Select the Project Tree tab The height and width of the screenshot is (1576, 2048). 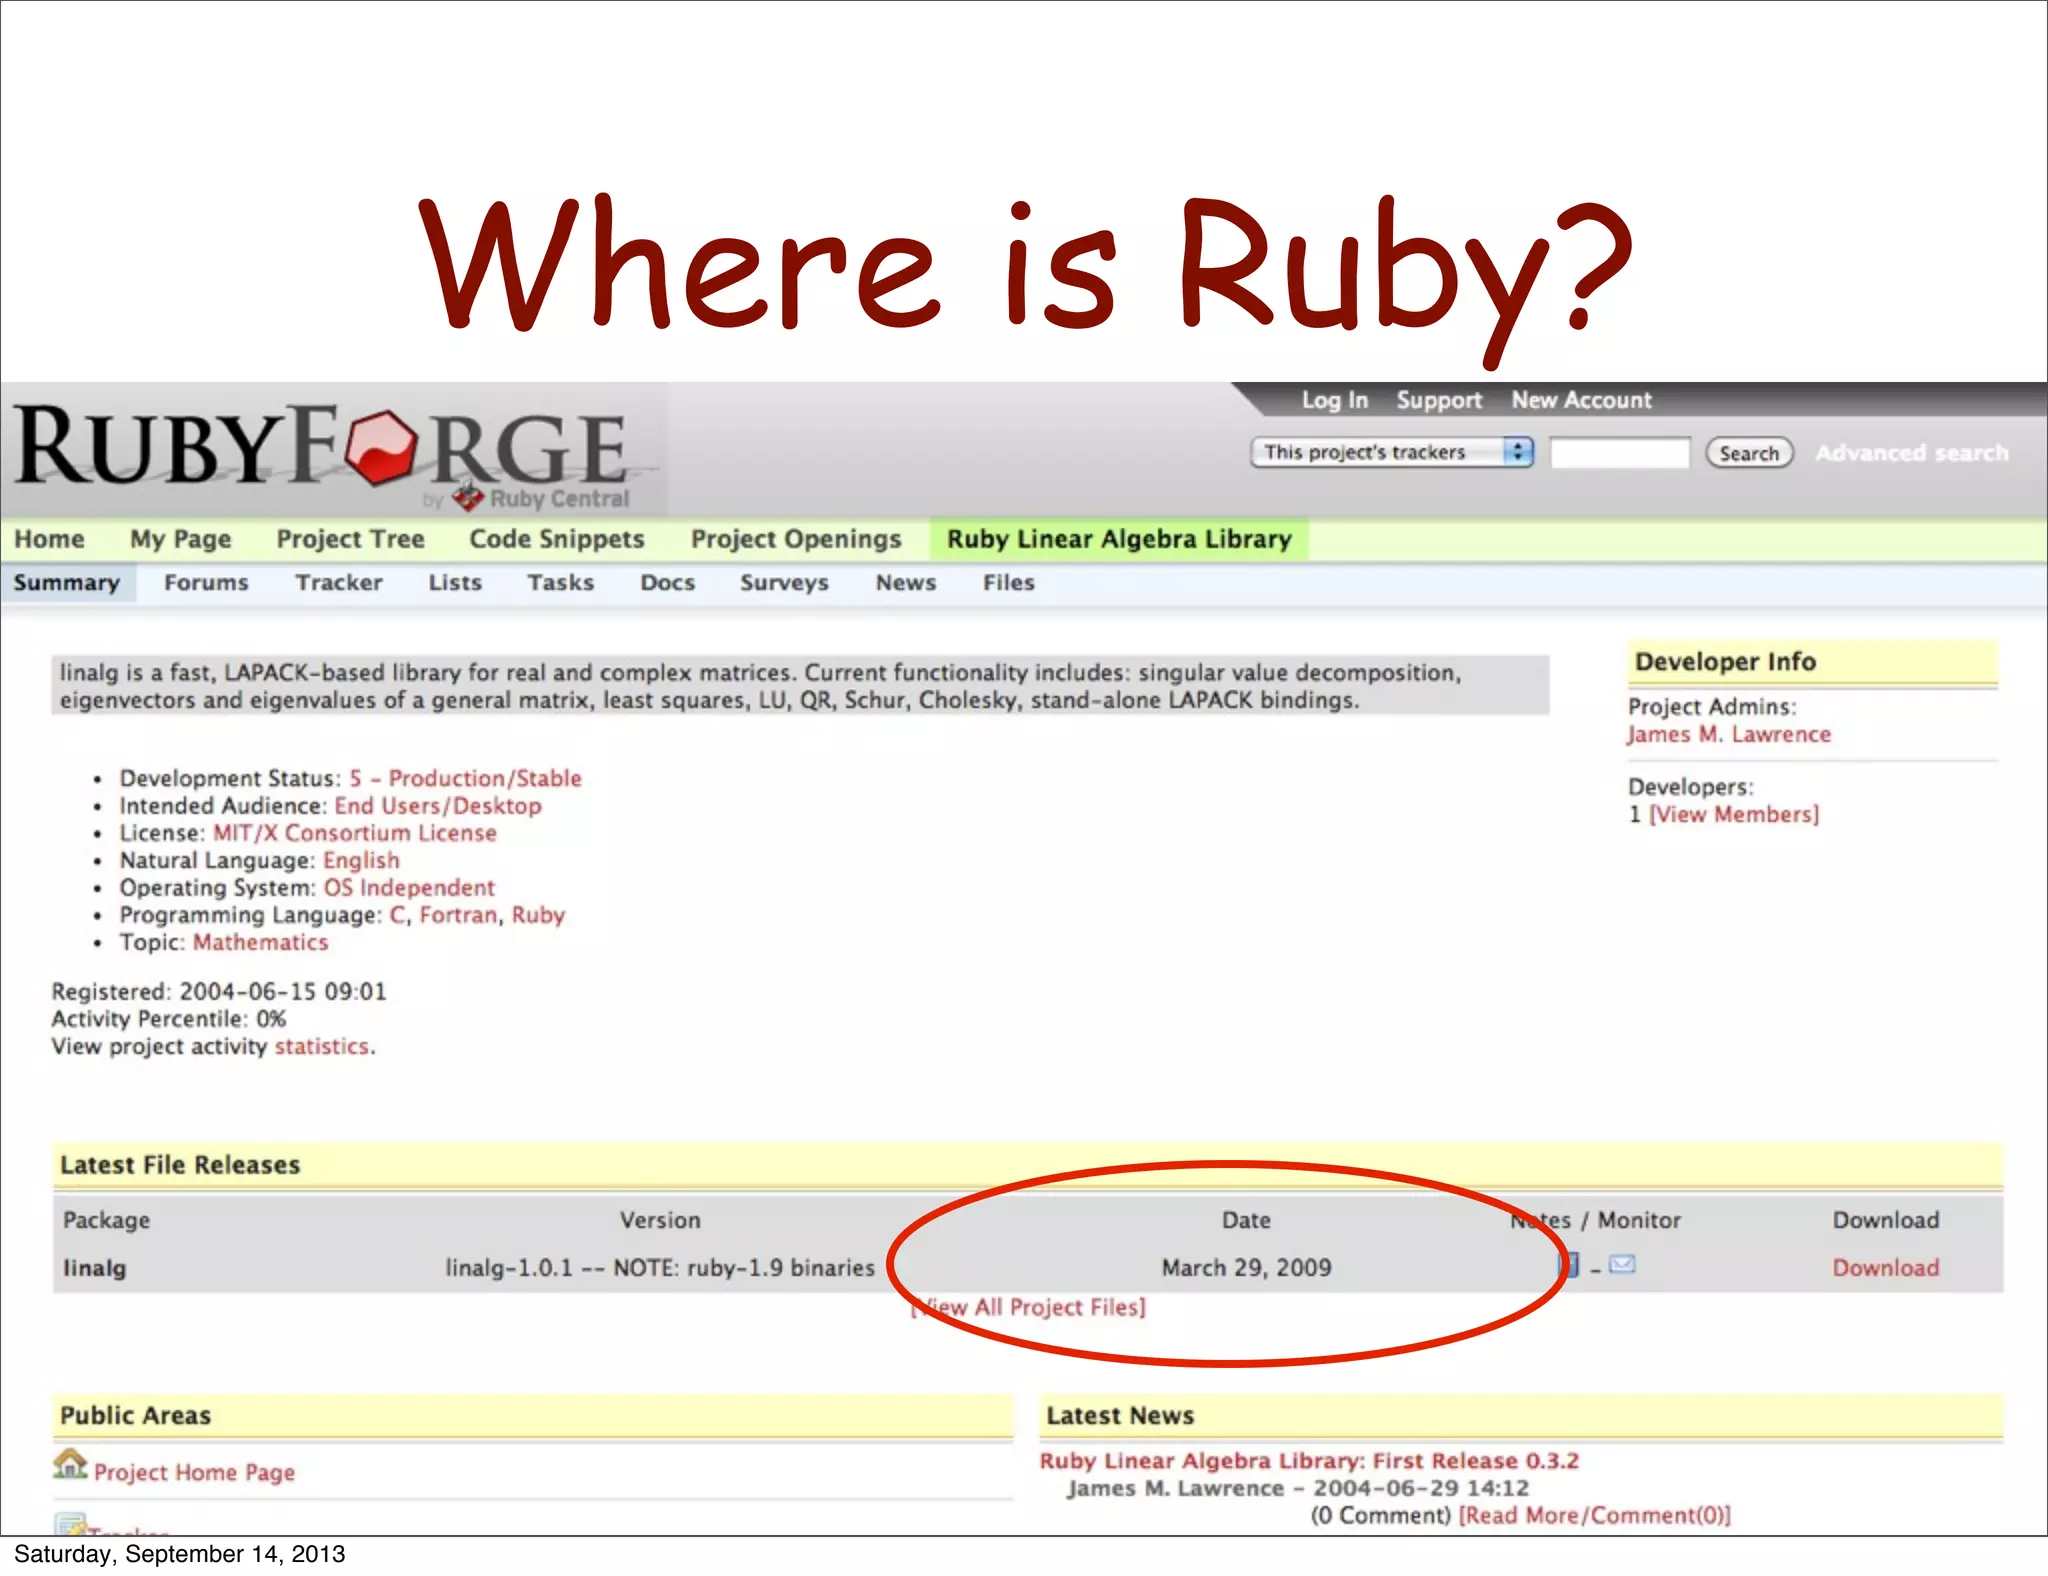pos(351,539)
